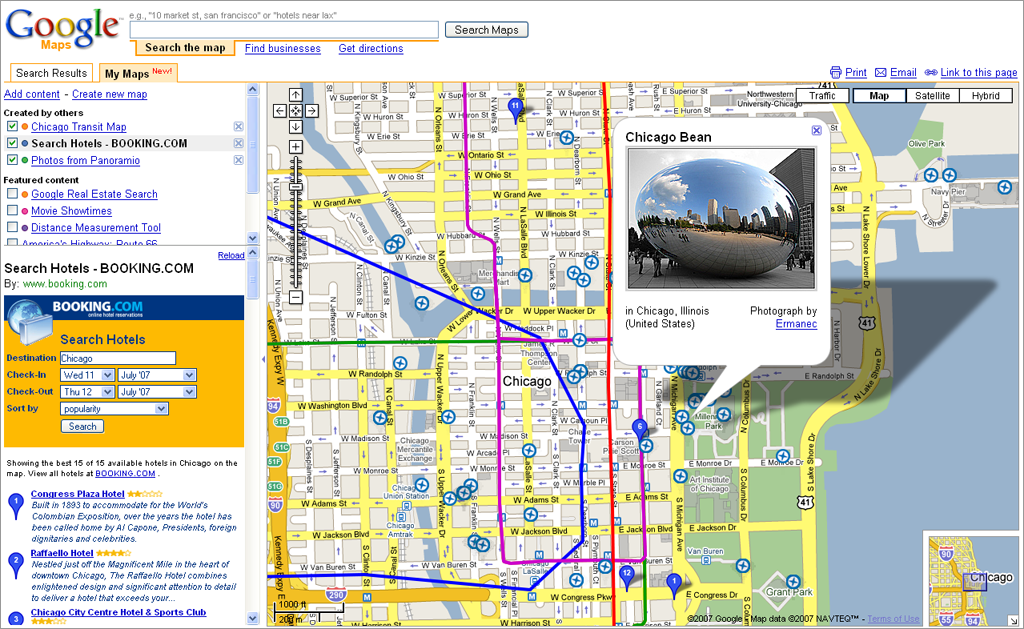Check Movie Showtimes content
Screen dimensions: 1024x629
[12, 210]
